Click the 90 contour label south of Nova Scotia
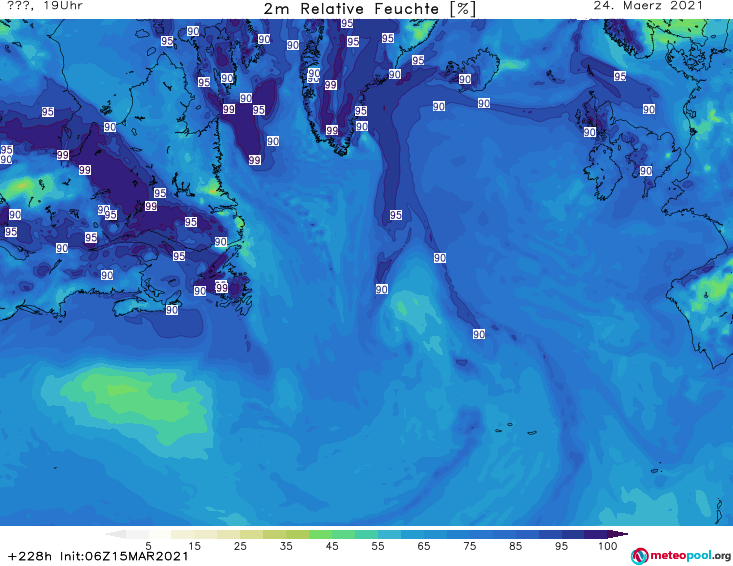Image resolution: width=733 pixels, height=566 pixels. pos(172,310)
